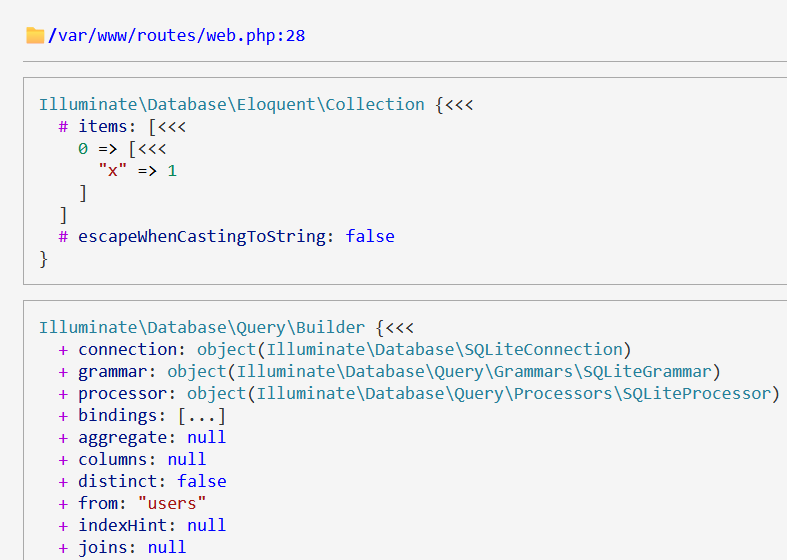787x560 pixels.
Task: Click the SQLiteProcessor object value
Action: 484,393
